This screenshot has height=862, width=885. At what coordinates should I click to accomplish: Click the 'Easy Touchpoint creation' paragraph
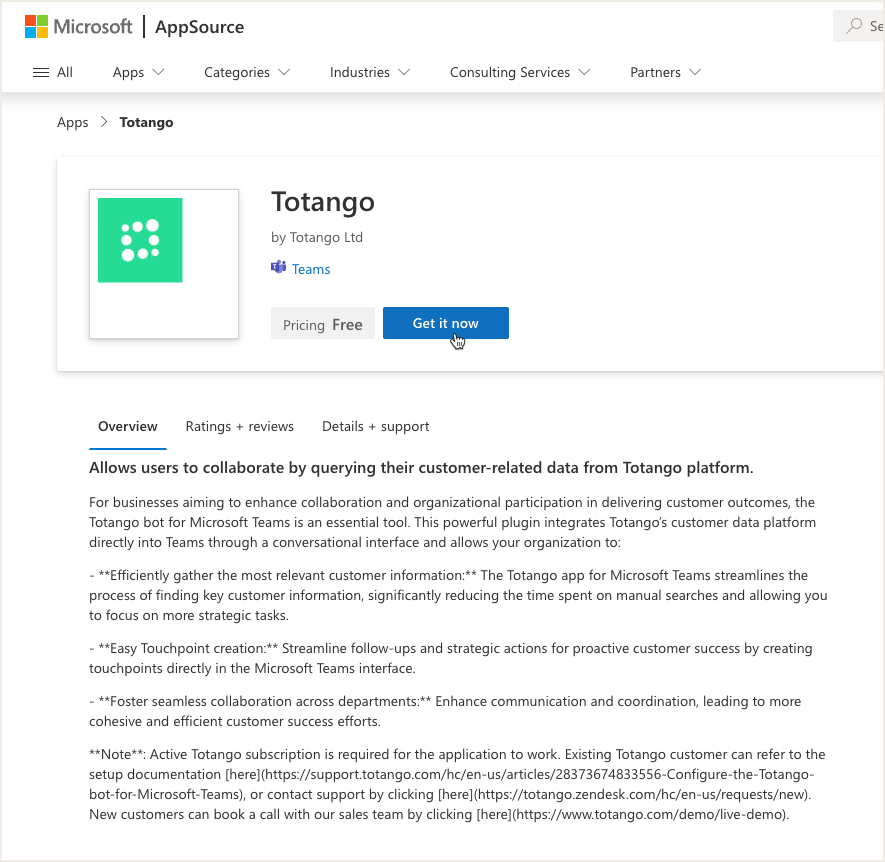(450, 658)
